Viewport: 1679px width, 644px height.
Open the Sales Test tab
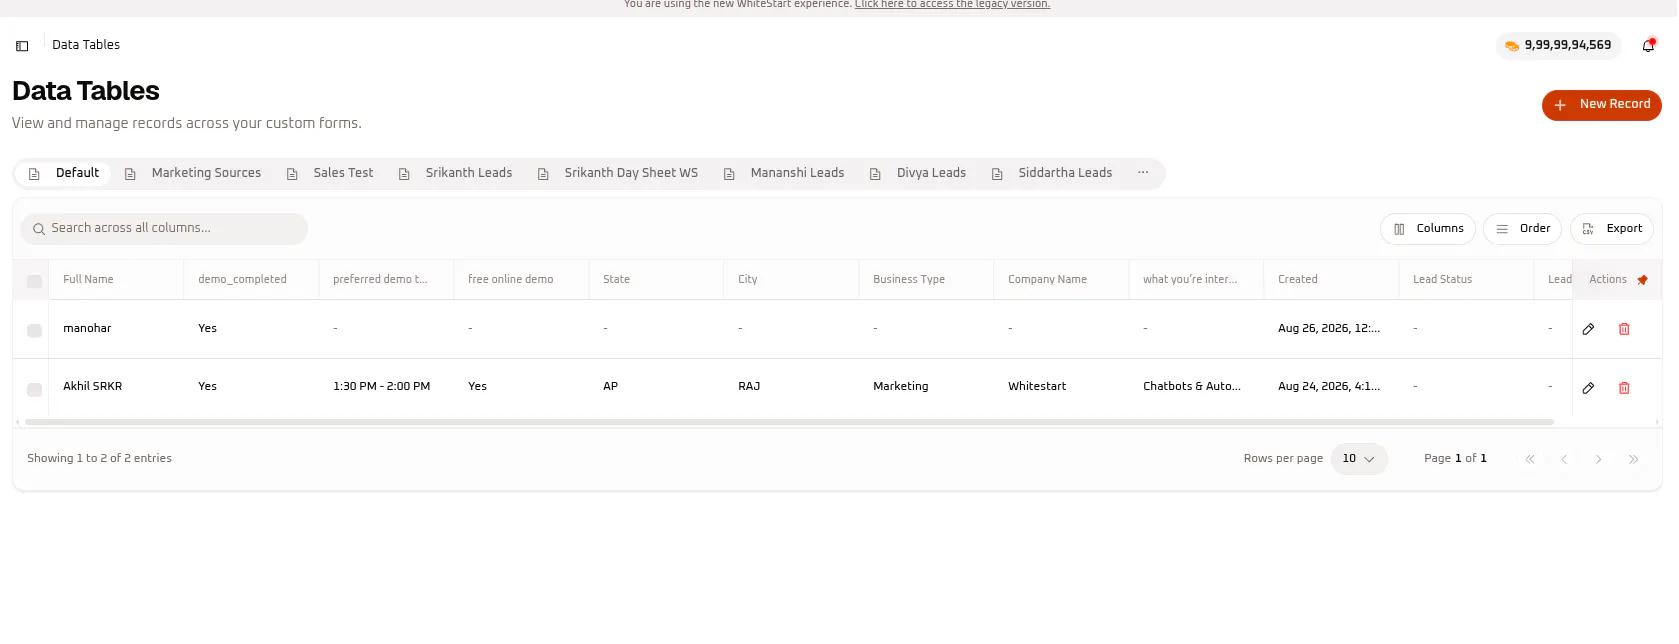coord(330,173)
